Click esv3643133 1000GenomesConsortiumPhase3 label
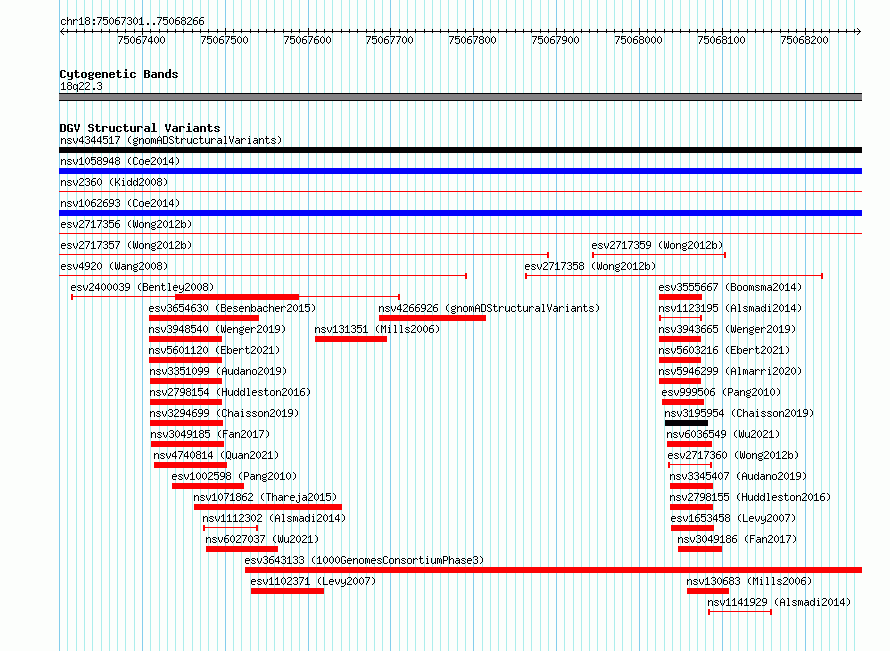 coord(364,560)
